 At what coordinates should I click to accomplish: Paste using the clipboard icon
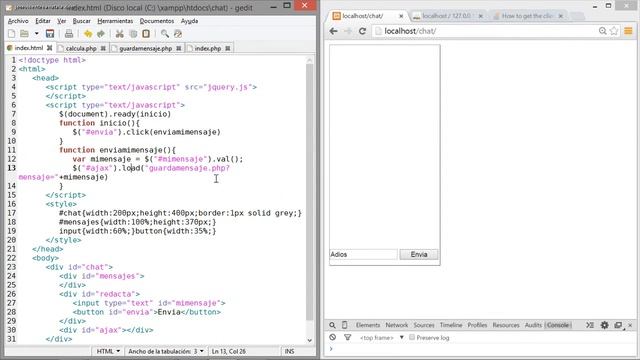tap(146, 34)
